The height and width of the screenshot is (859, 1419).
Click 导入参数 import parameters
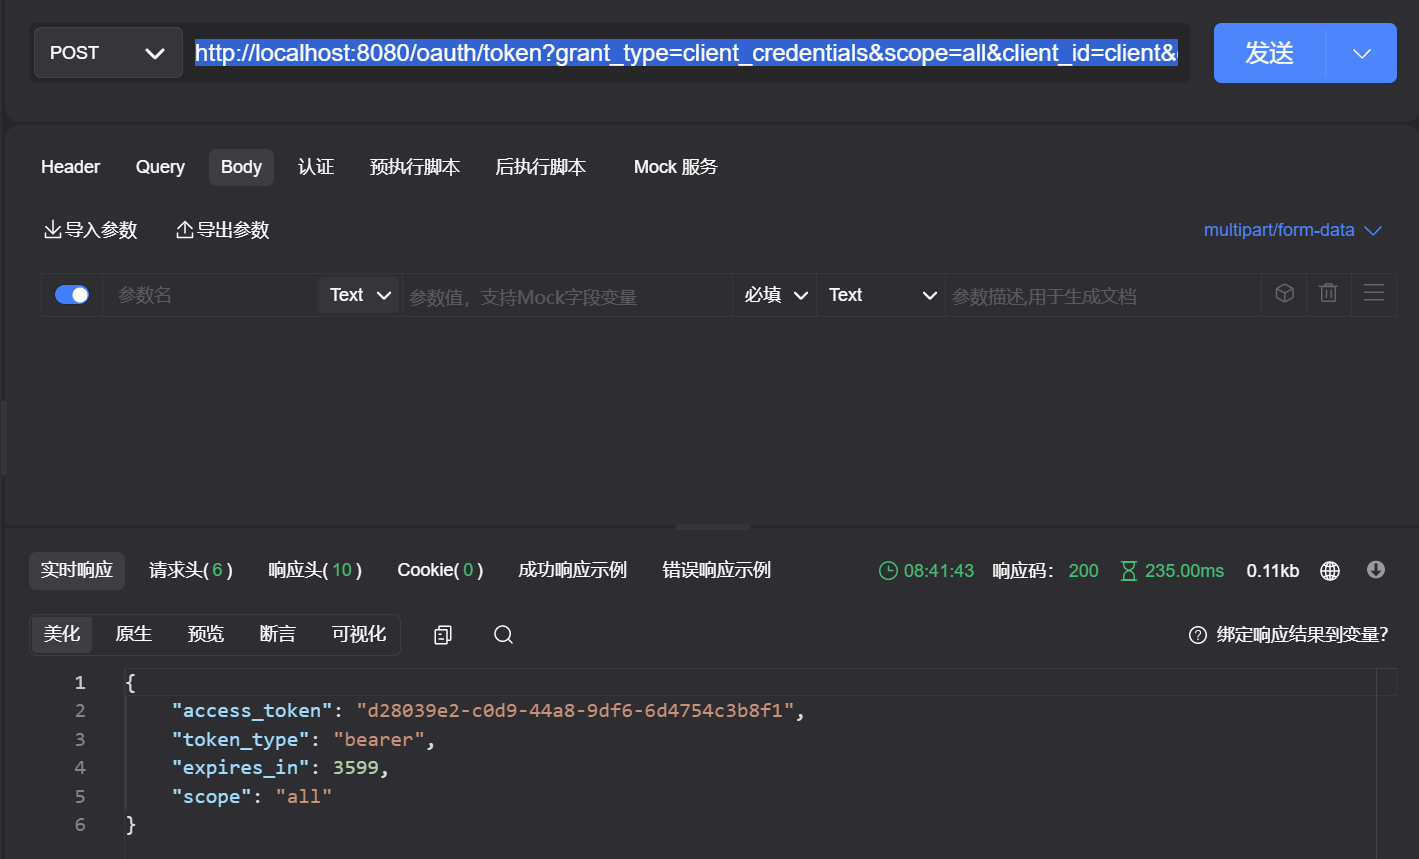tap(90, 230)
